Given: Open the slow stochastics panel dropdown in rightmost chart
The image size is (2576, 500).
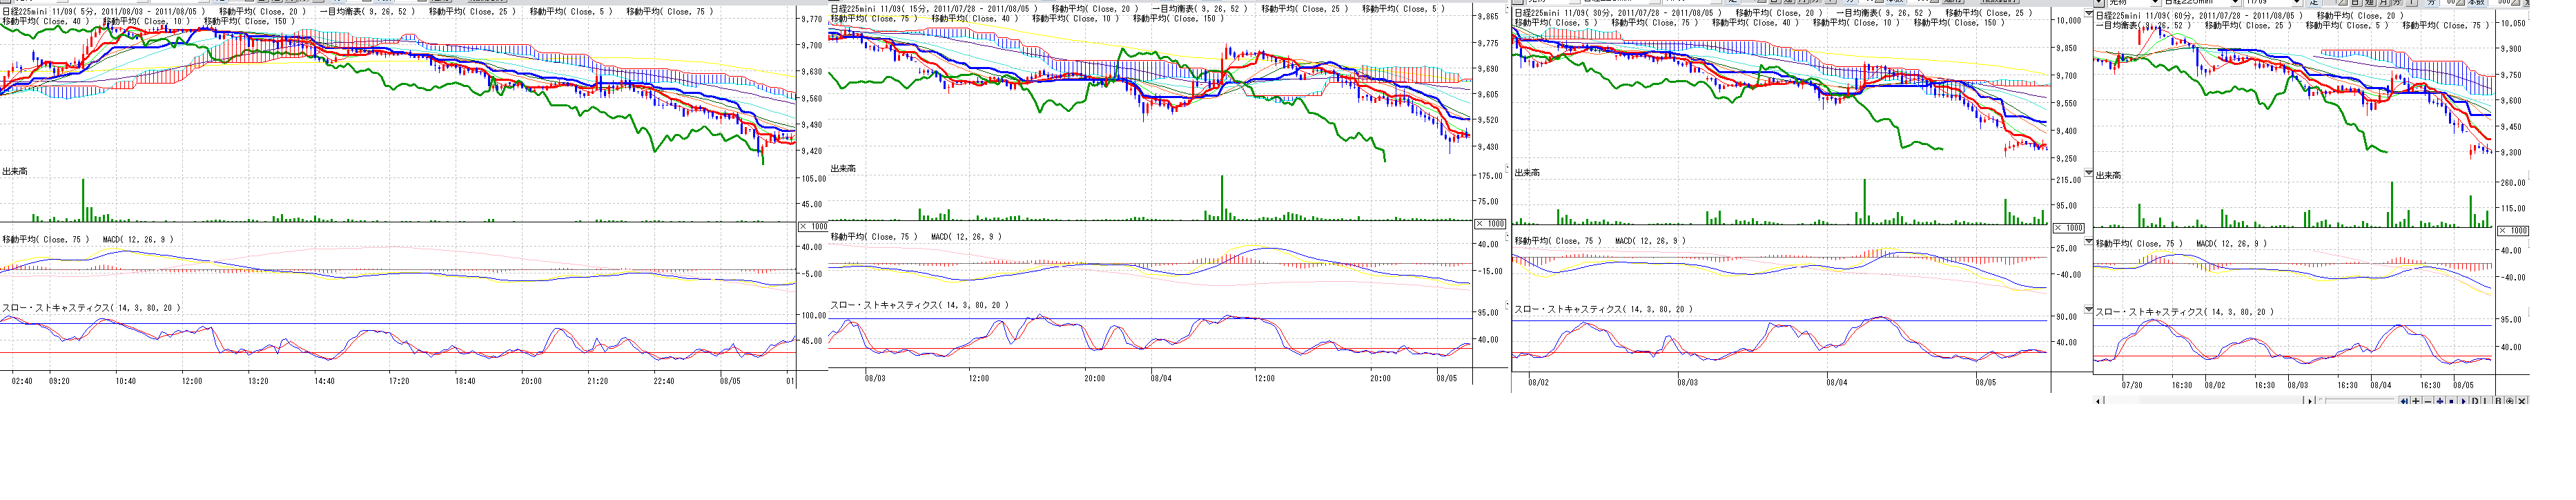Looking at the screenshot, I should (2089, 309).
